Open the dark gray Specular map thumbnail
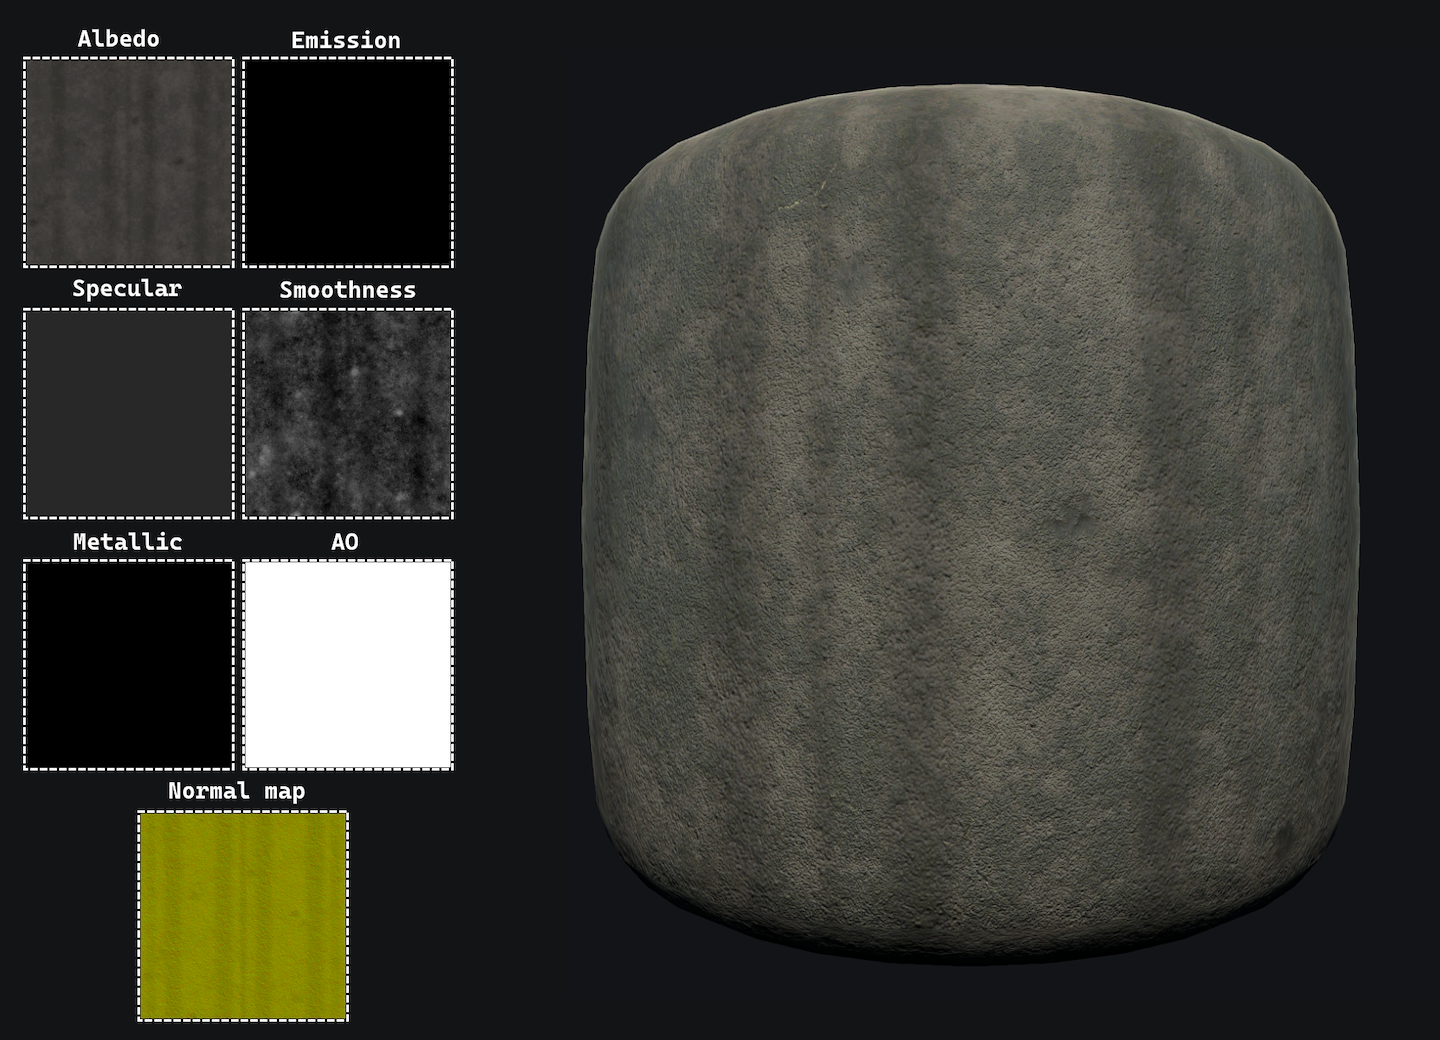The height and width of the screenshot is (1040, 1440). point(128,414)
